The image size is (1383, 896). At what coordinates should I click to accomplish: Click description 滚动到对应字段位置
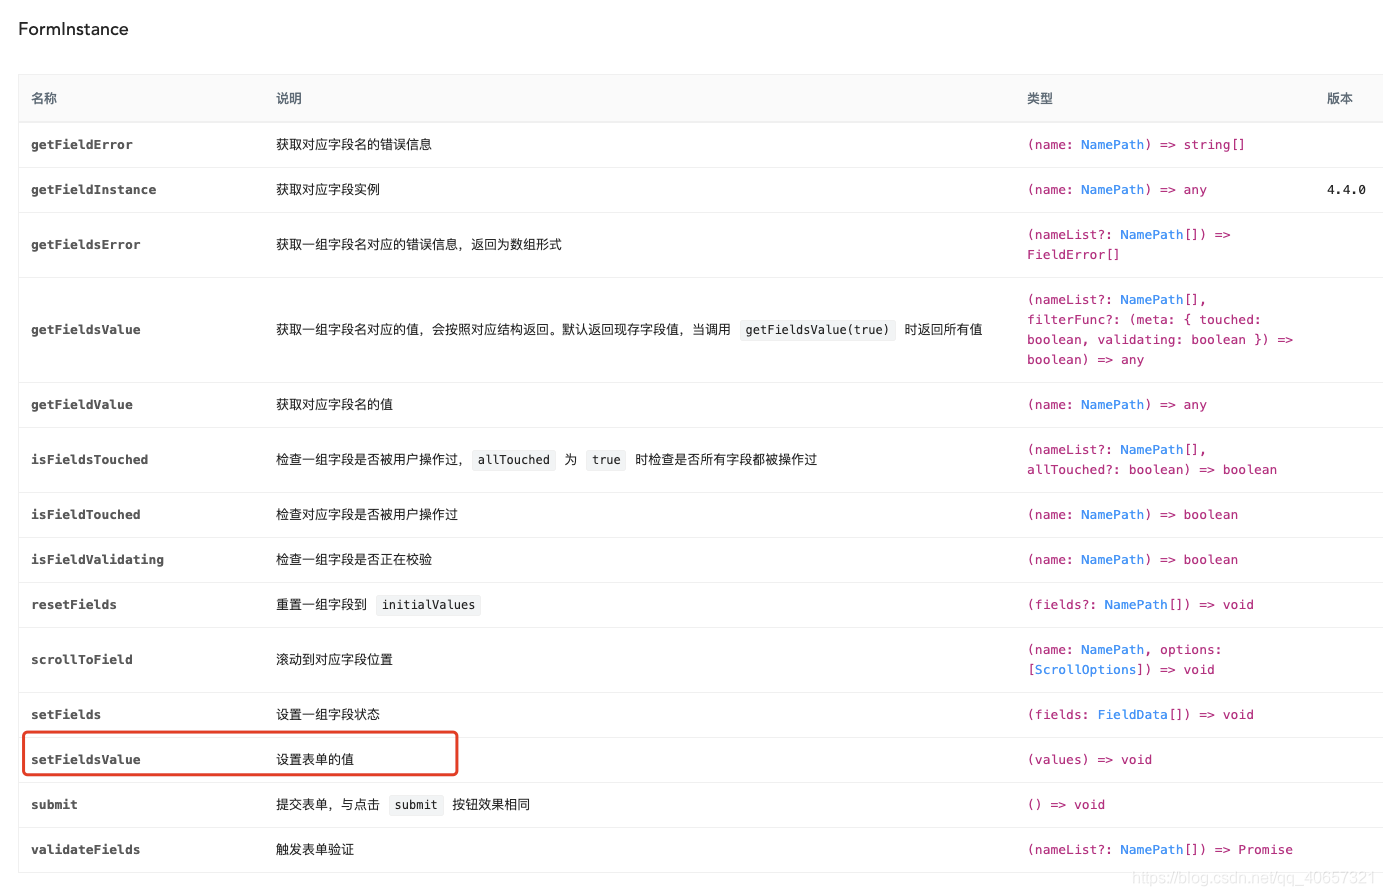(334, 660)
